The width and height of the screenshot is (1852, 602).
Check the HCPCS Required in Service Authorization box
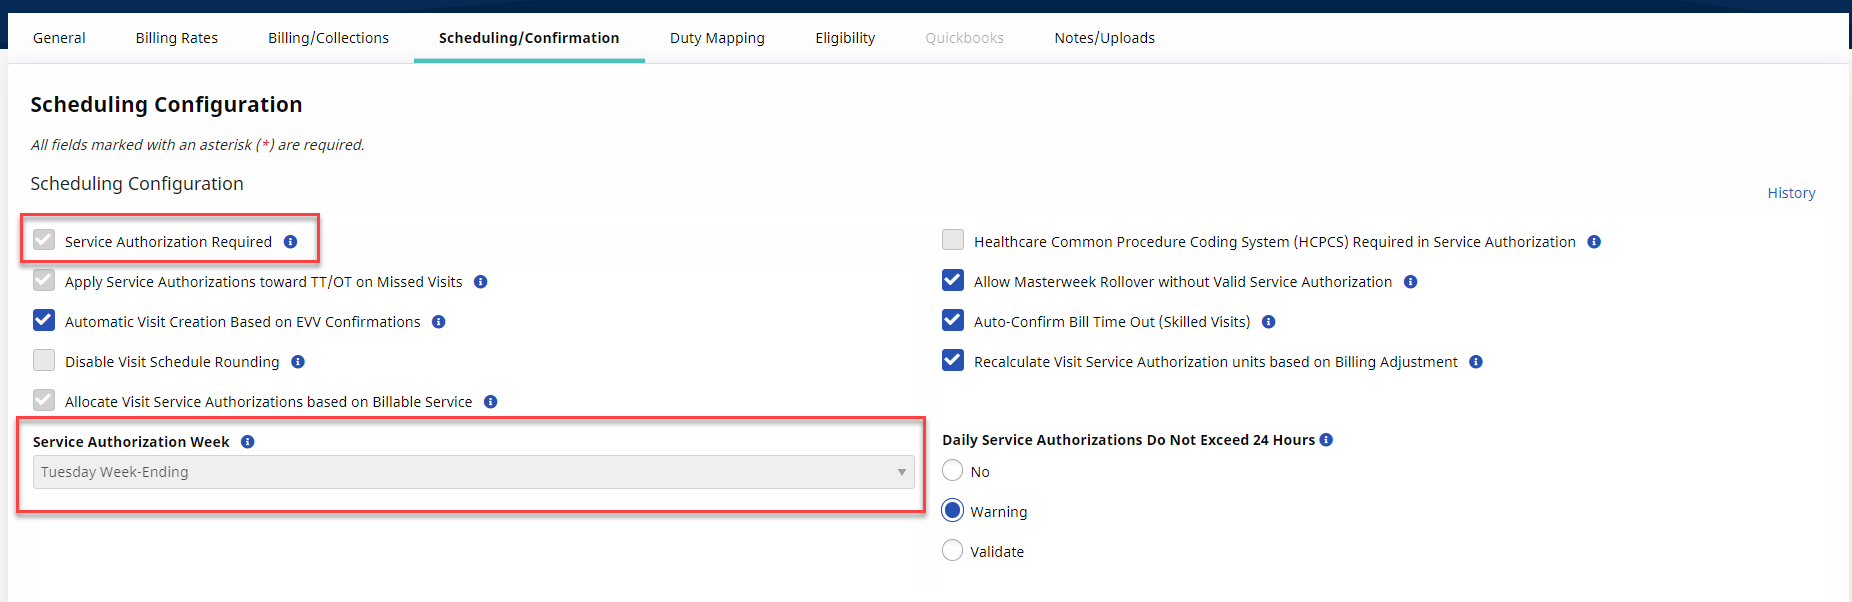[x=953, y=241]
